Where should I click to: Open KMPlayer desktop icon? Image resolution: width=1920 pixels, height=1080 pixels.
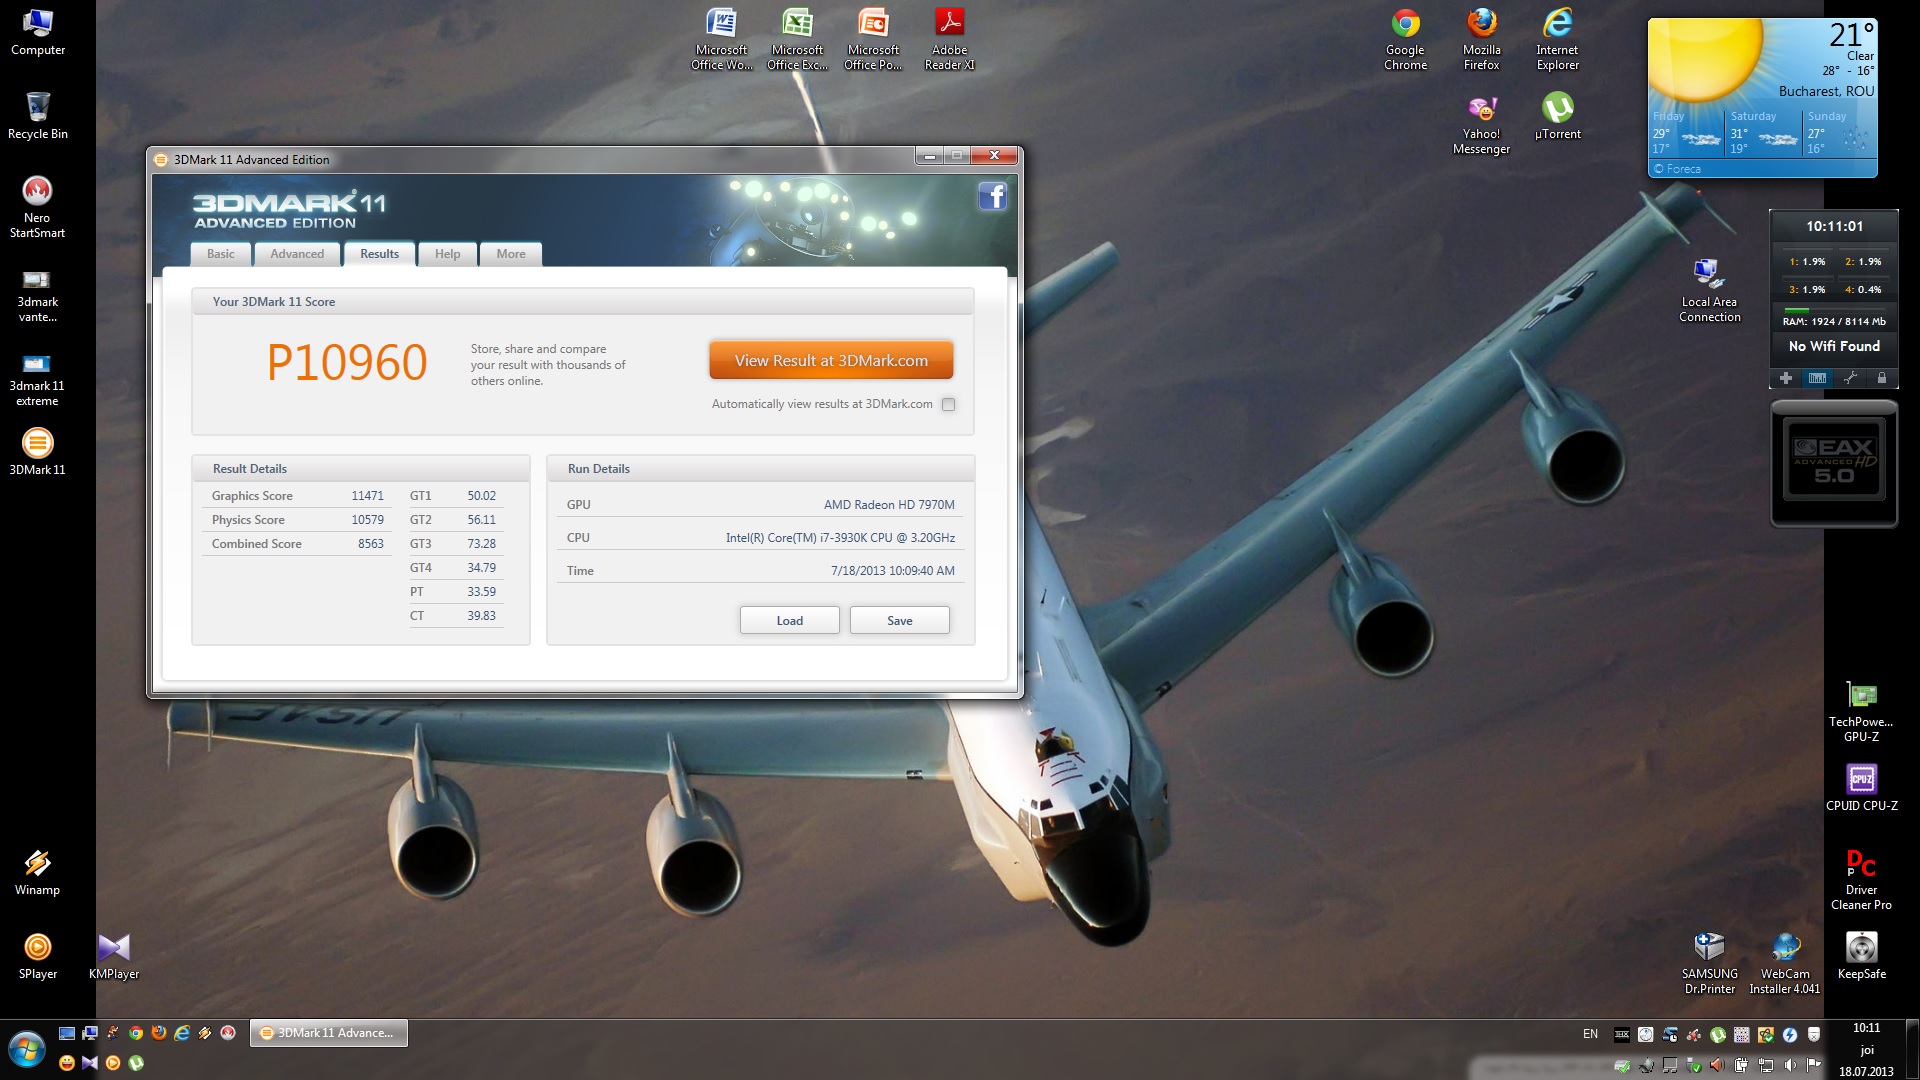[x=114, y=956]
